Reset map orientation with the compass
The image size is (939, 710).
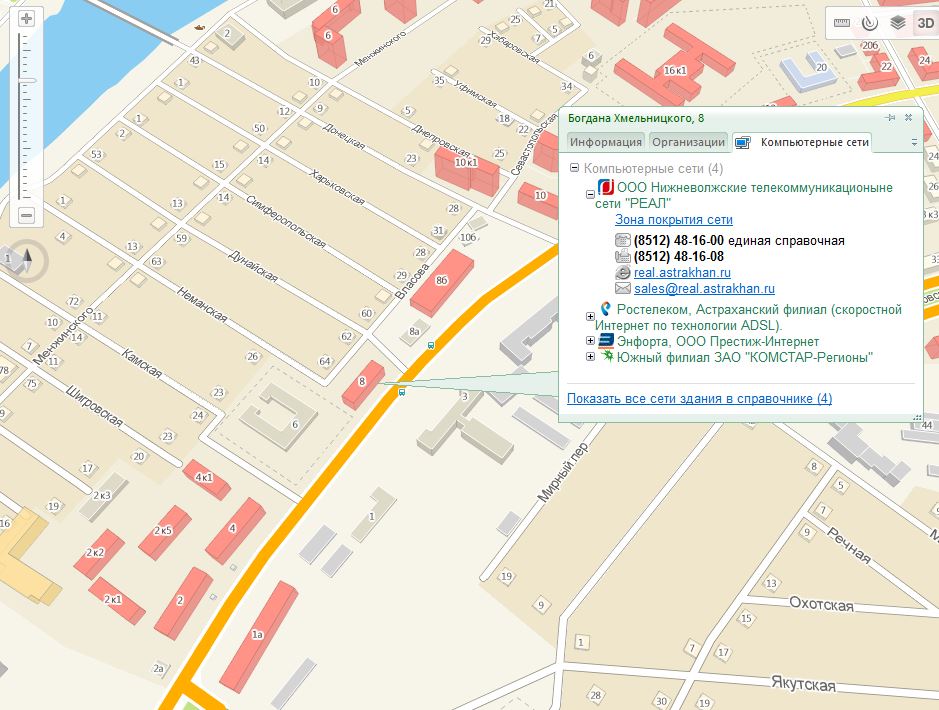click(x=26, y=259)
